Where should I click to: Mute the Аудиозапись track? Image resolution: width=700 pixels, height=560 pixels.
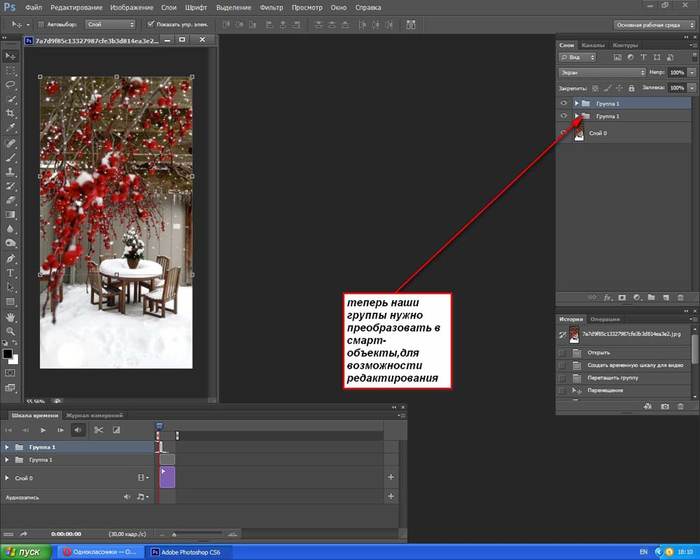127,497
